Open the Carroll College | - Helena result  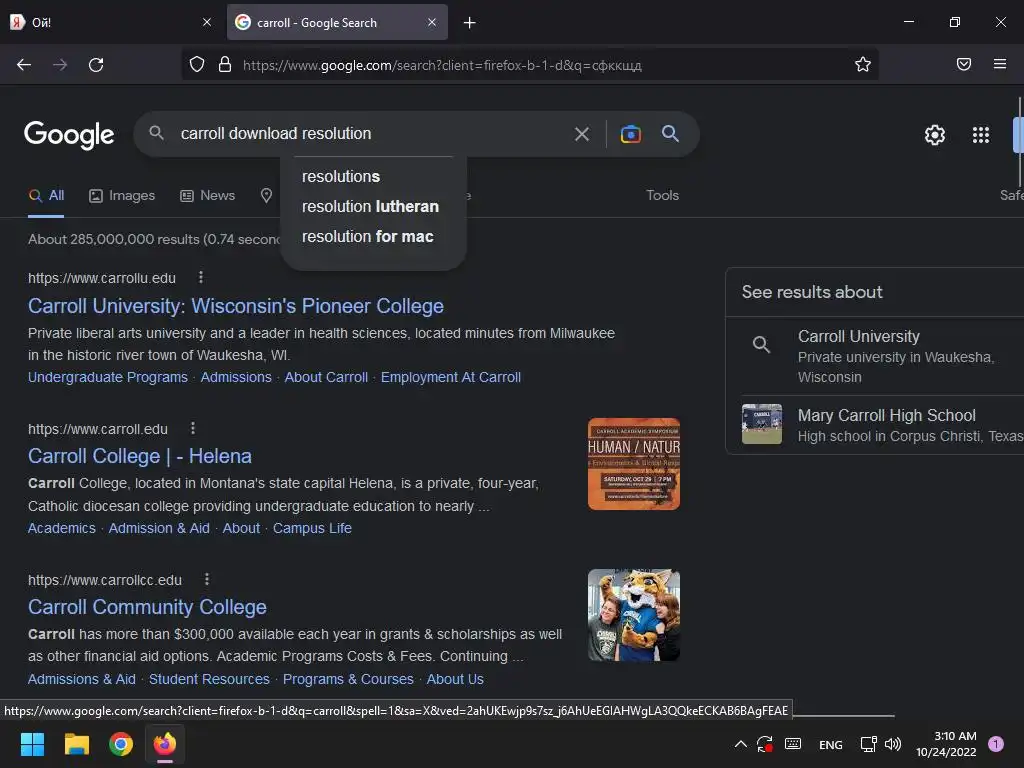[x=140, y=456]
